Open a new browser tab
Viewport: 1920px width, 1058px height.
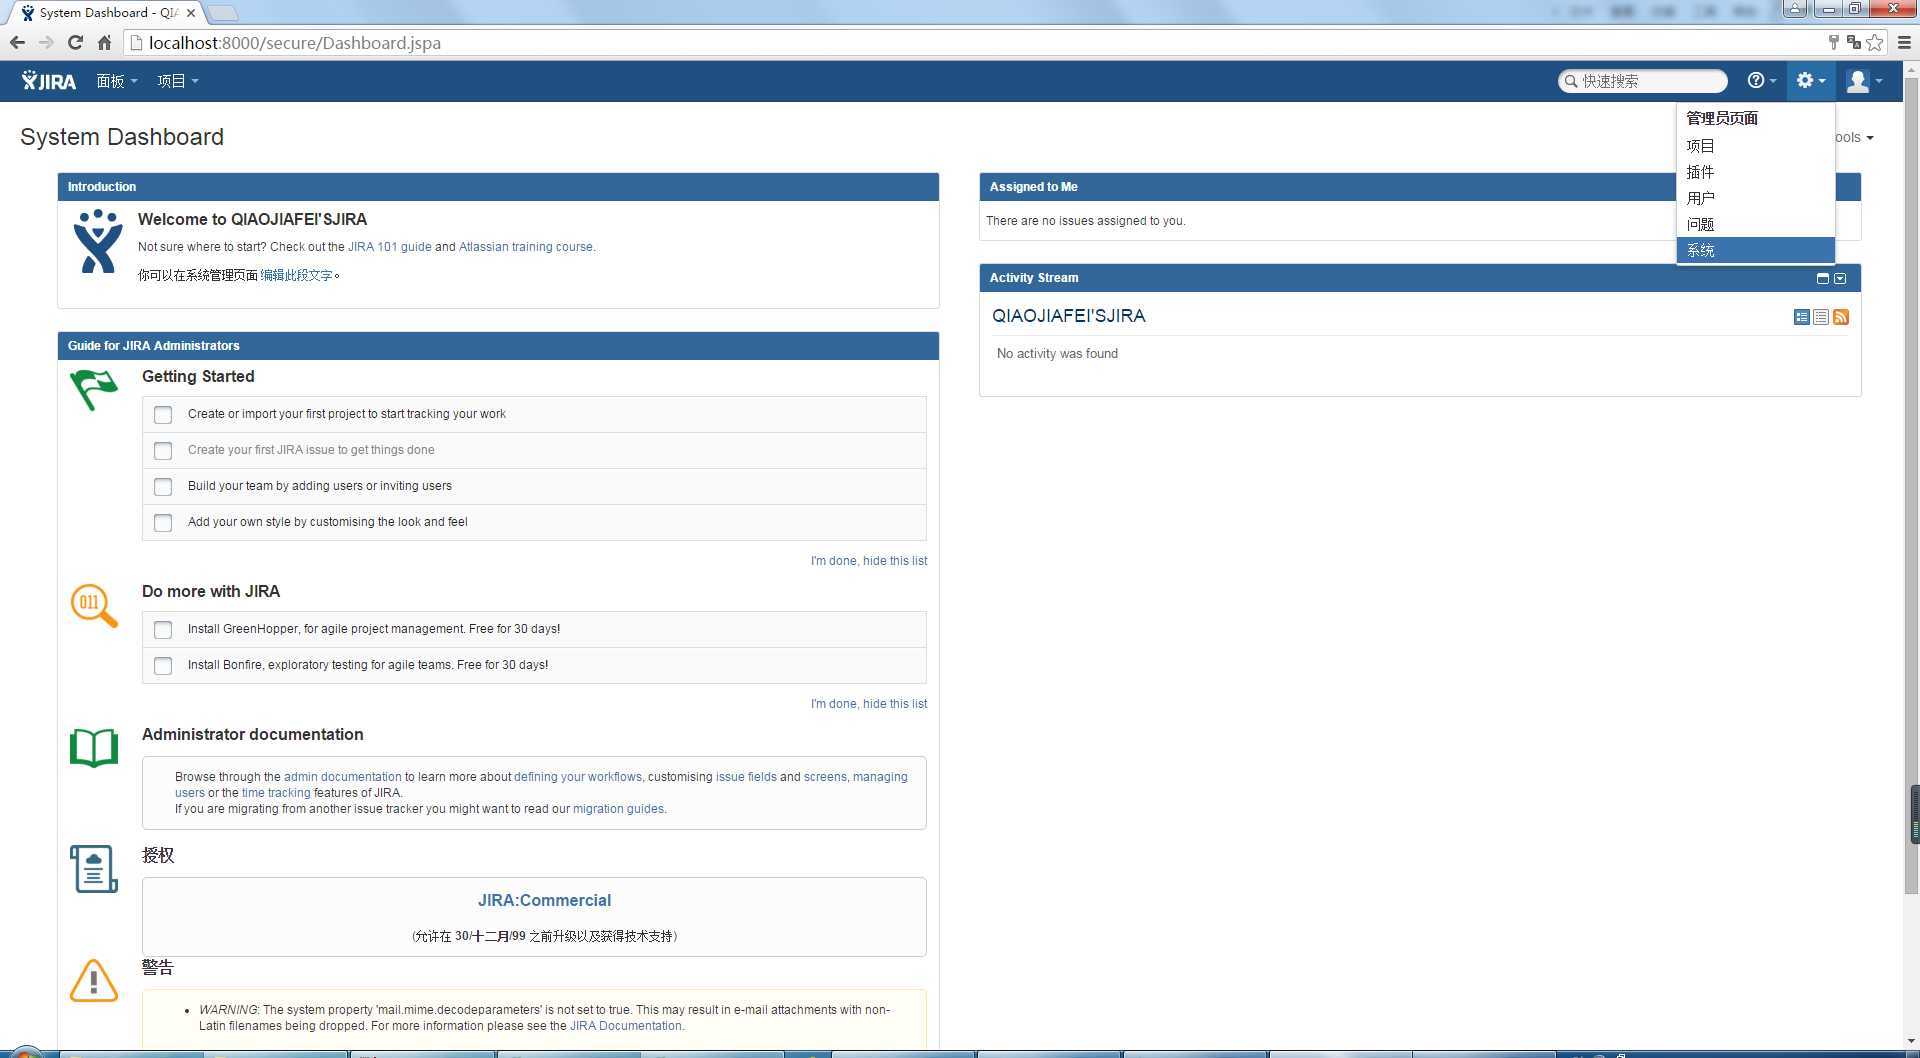tap(222, 13)
